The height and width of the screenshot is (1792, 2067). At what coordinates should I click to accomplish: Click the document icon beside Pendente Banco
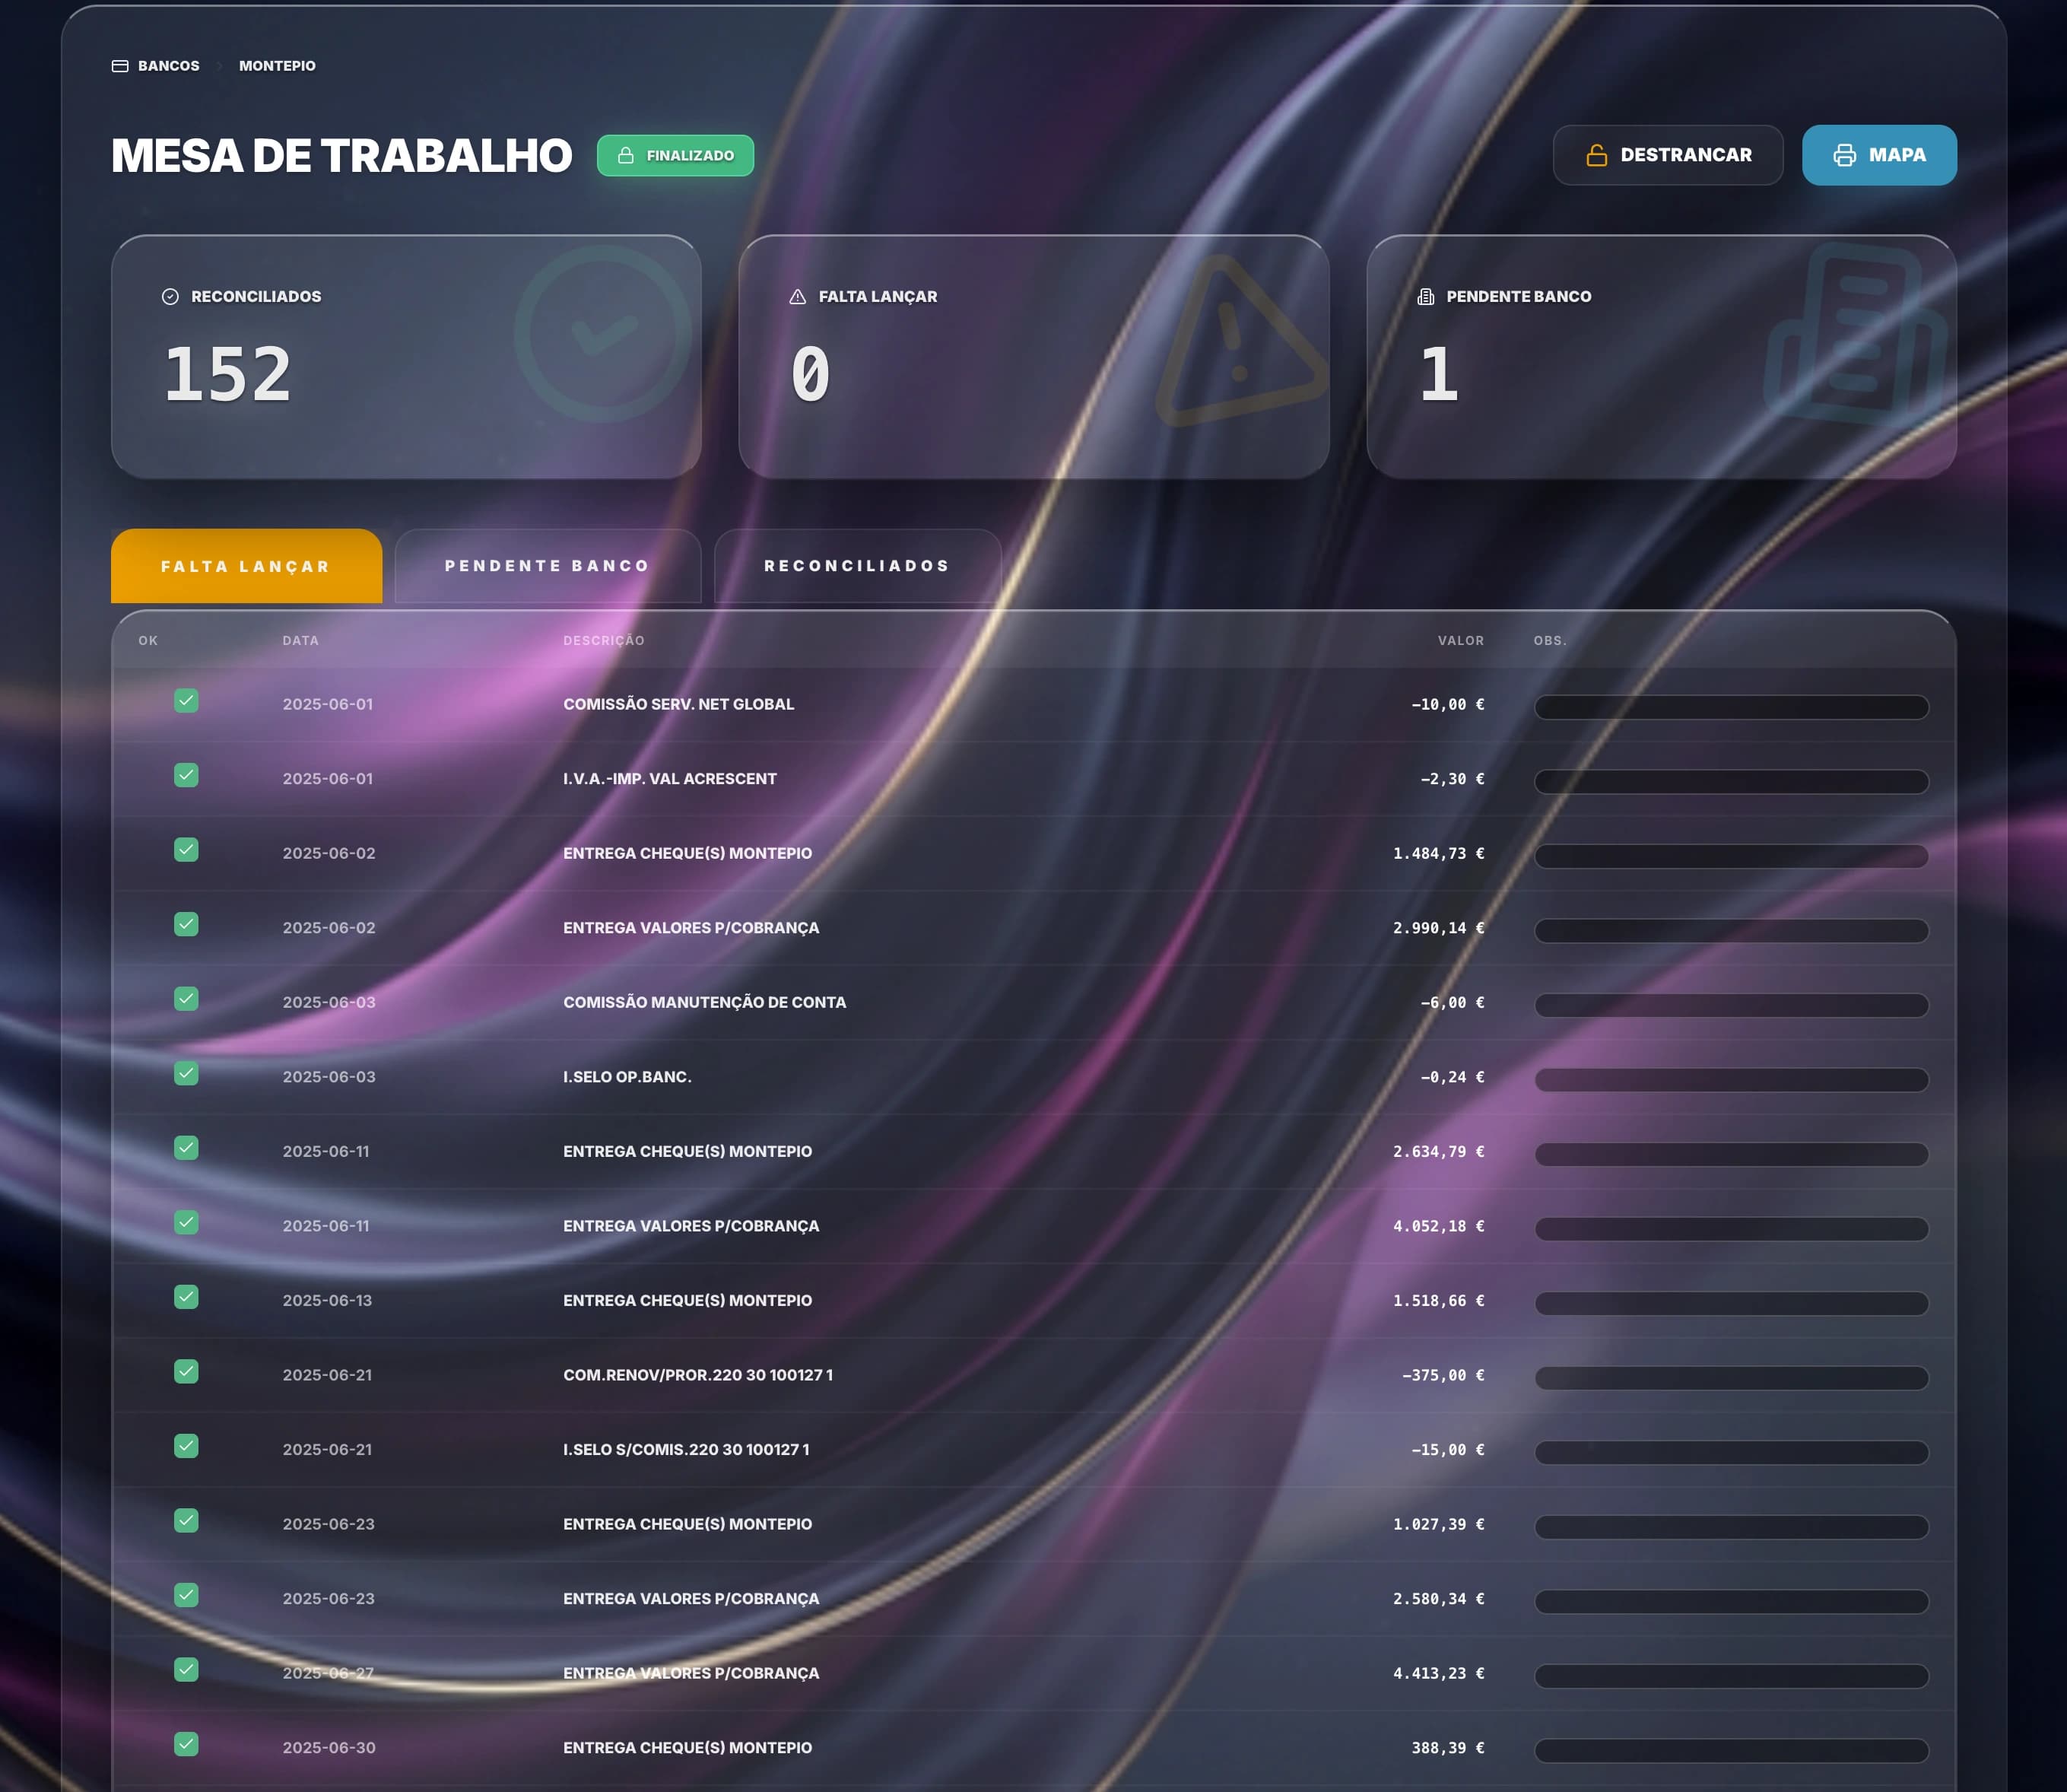click(1425, 296)
